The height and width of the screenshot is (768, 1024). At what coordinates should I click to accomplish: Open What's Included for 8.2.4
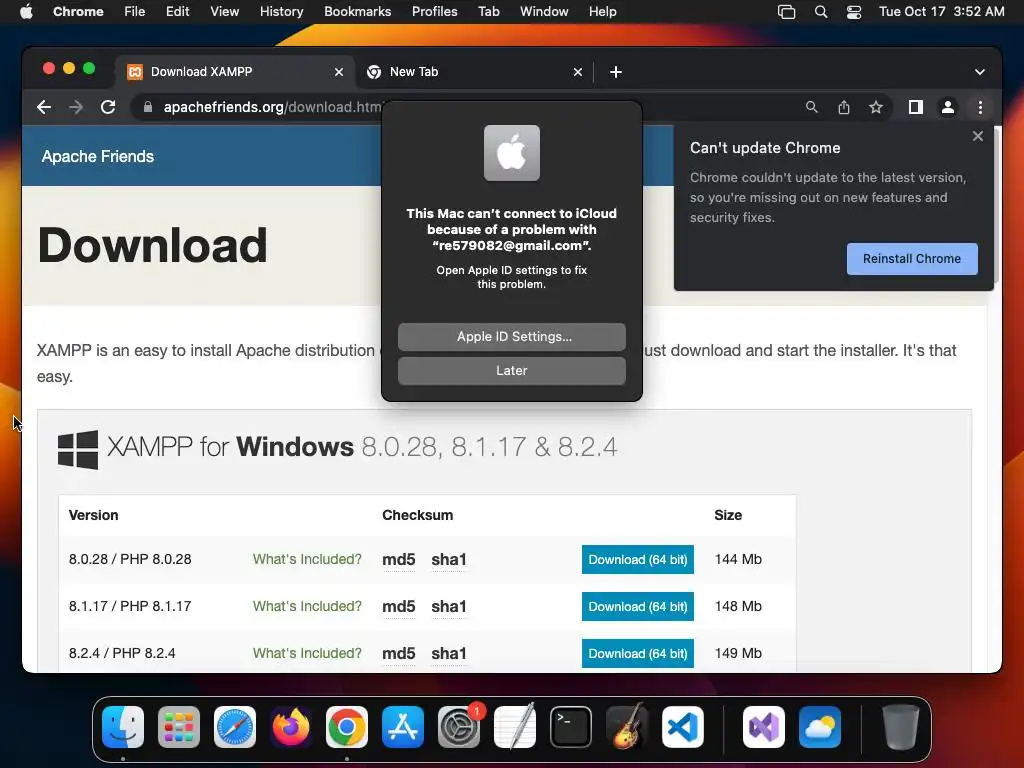tap(307, 653)
